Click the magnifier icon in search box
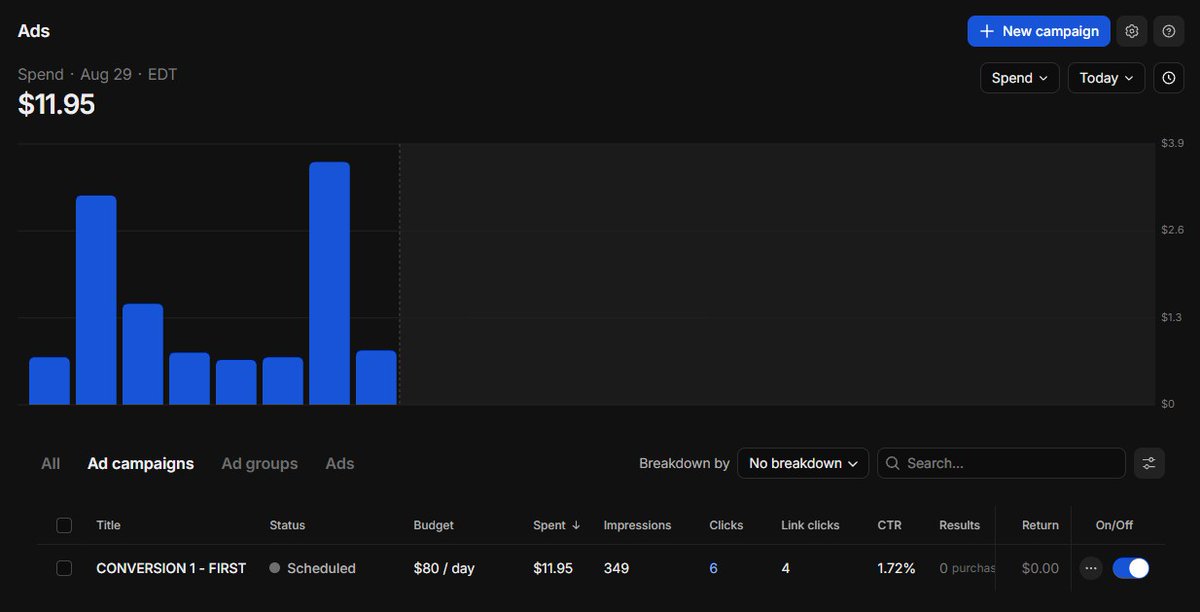The image size is (1200, 612). point(893,463)
